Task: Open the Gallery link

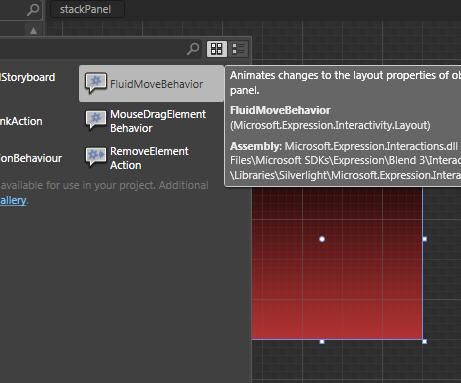Action: tap(13, 200)
